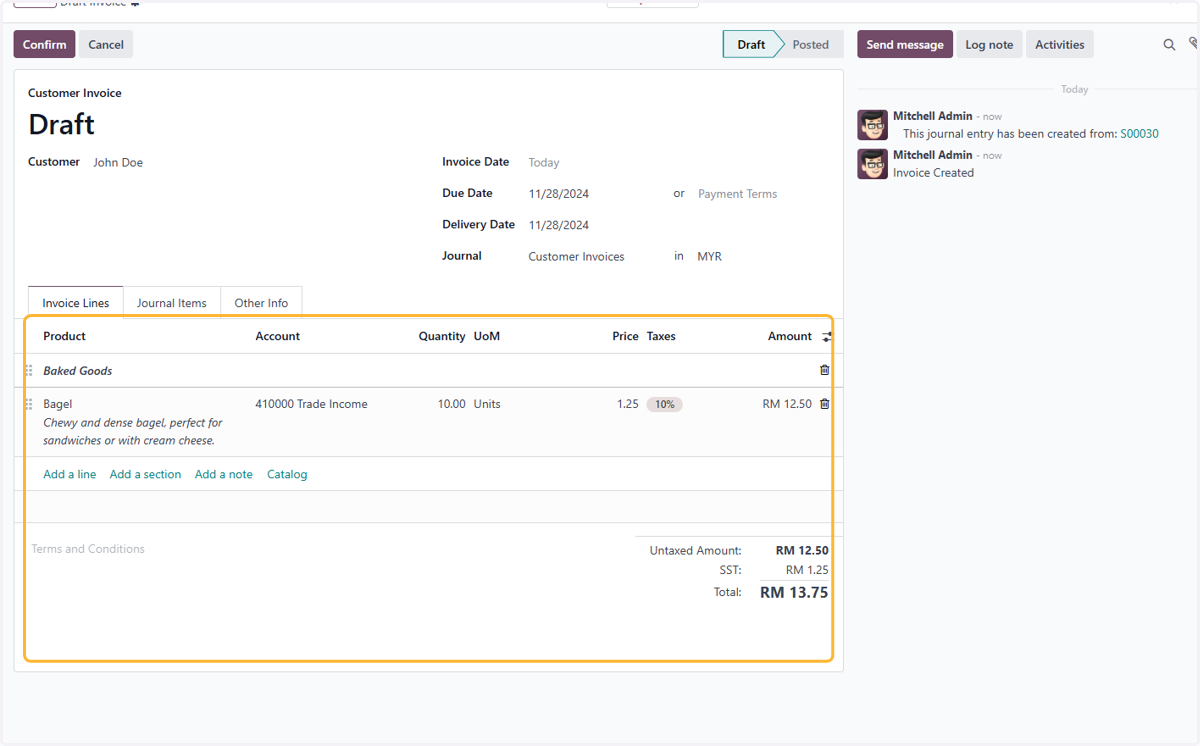
Task: Click Add a note link
Action: pos(224,474)
